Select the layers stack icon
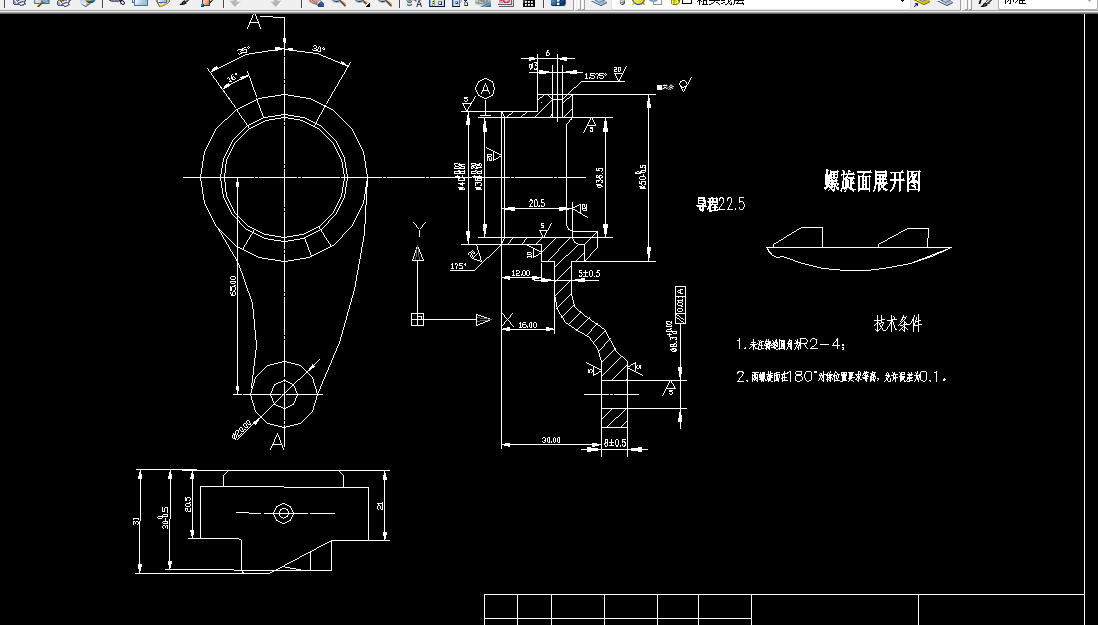The height and width of the screenshot is (625, 1098). pyautogui.click(x=599, y=6)
